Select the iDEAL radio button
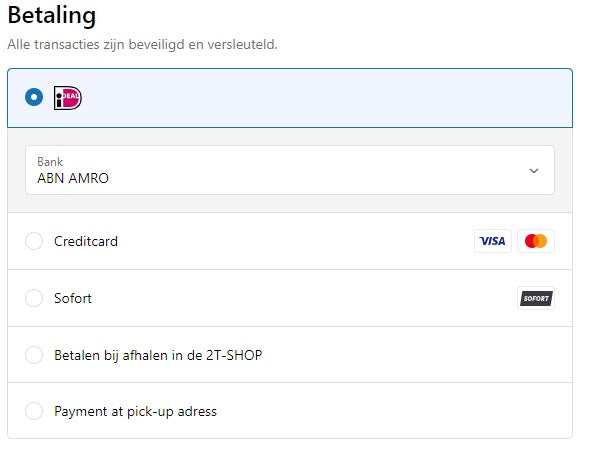The width and height of the screenshot is (605, 465). [34, 98]
